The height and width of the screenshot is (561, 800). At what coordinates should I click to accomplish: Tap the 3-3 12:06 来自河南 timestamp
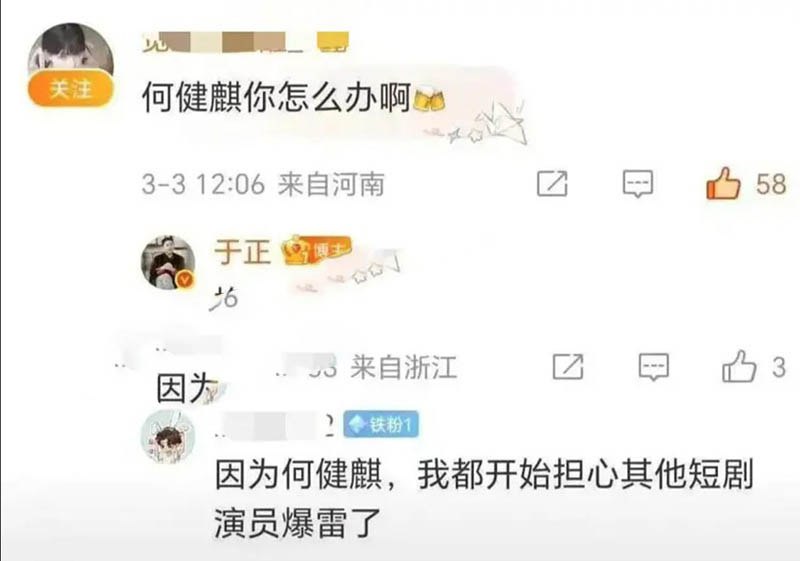(263, 184)
